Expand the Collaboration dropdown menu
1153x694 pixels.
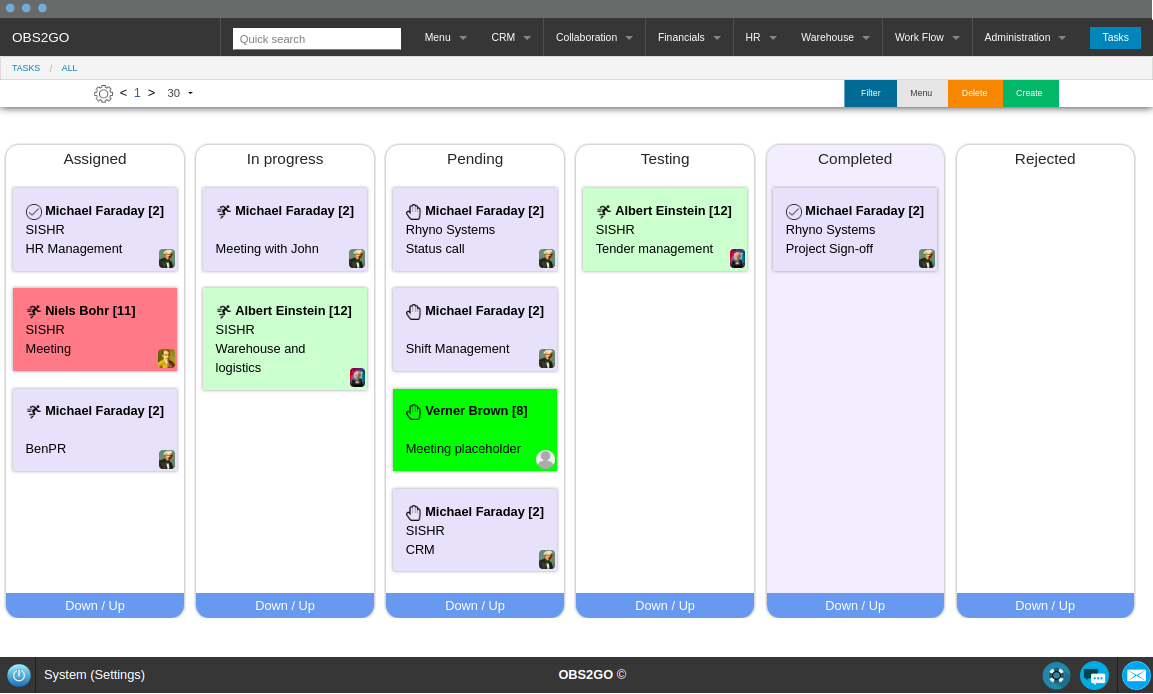click(x=594, y=37)
